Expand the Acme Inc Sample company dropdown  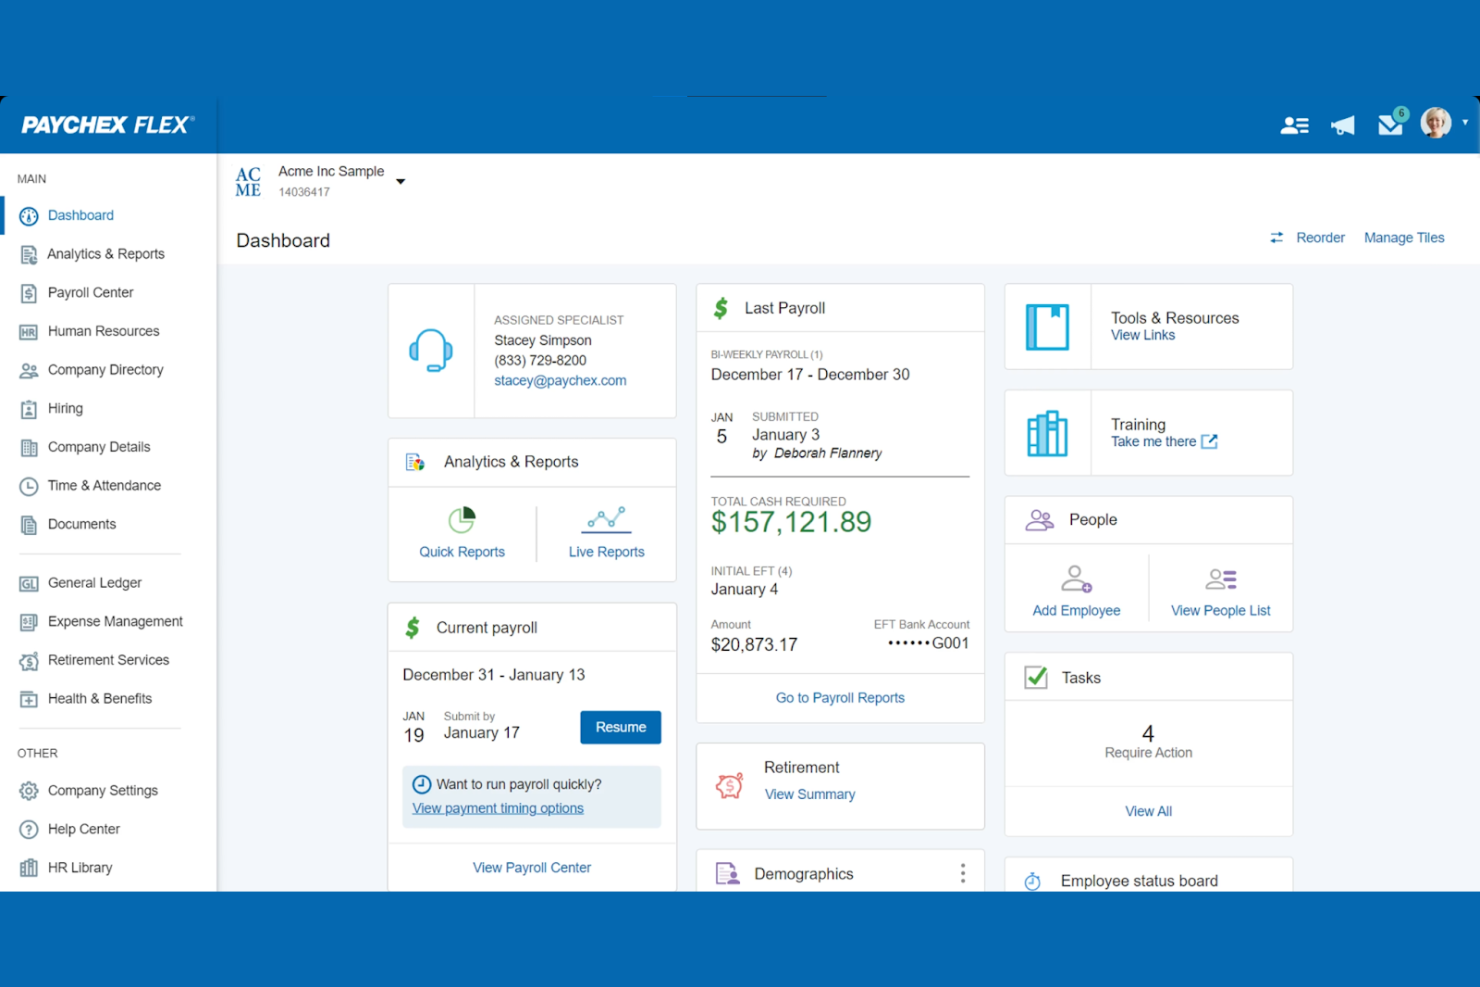400,182
